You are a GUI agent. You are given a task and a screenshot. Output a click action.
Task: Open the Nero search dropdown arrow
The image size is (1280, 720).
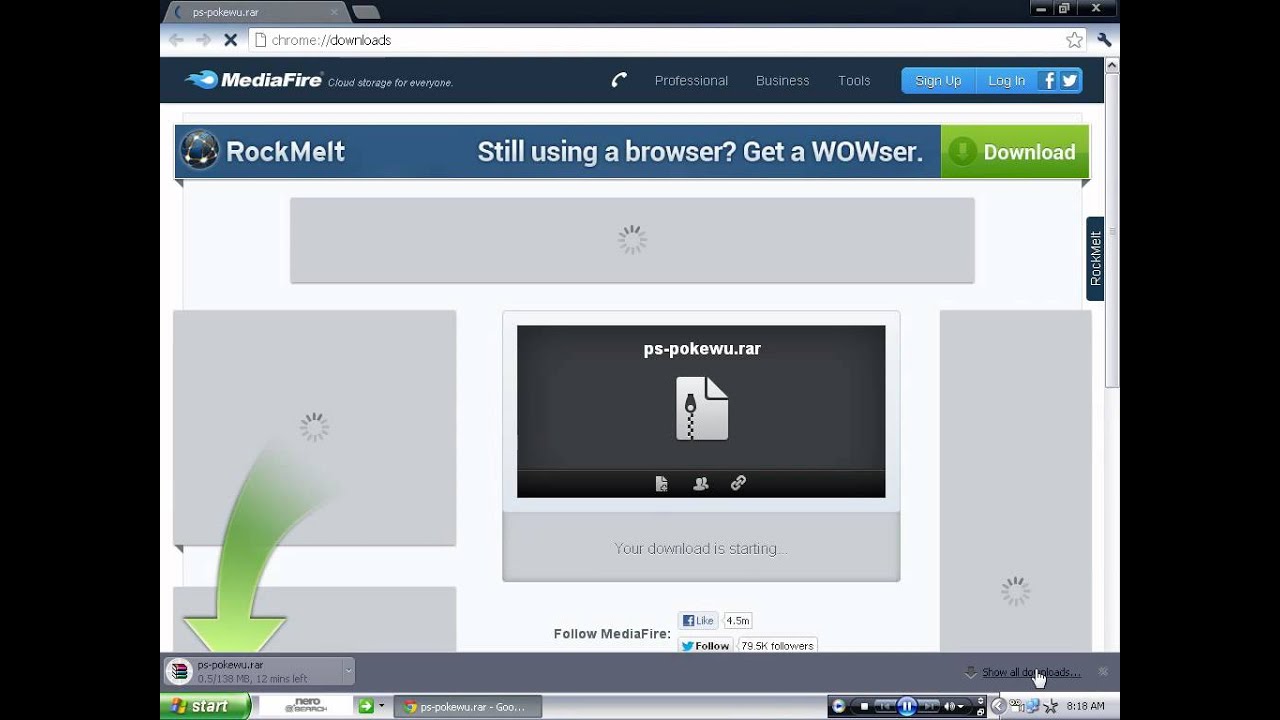381,706
